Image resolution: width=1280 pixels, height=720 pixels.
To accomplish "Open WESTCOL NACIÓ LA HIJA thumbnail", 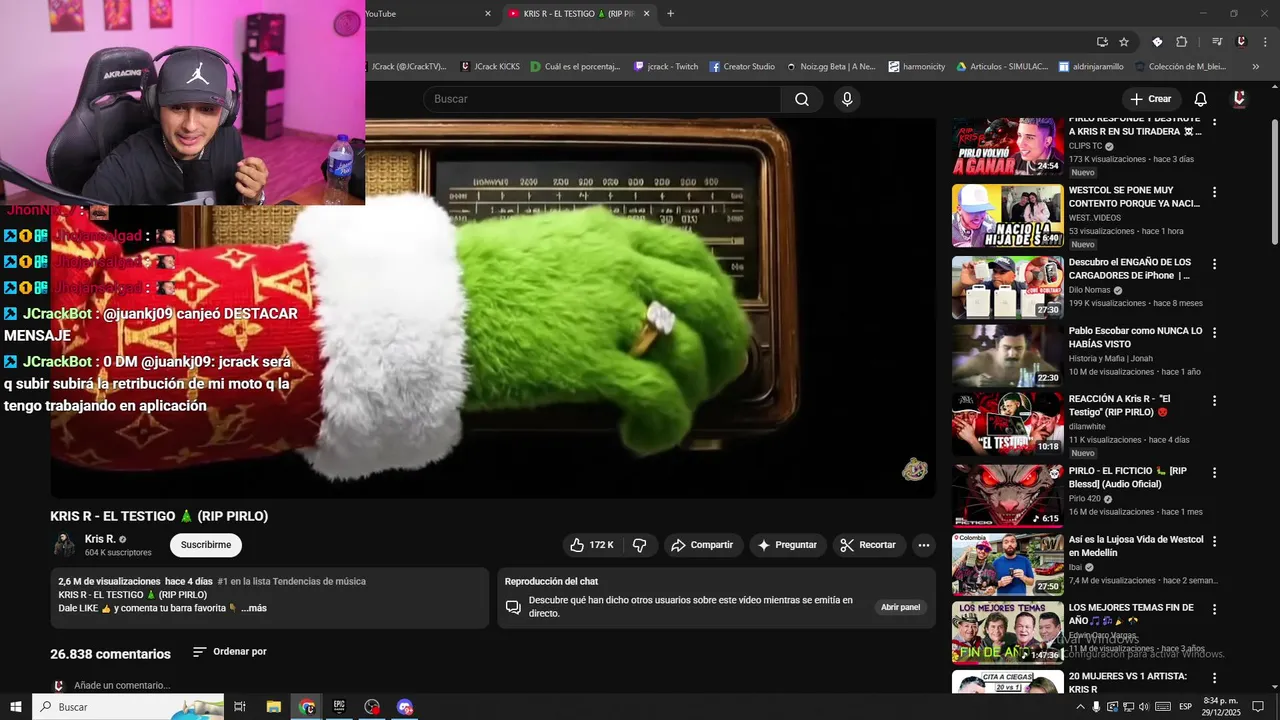I will point(1008,216).
